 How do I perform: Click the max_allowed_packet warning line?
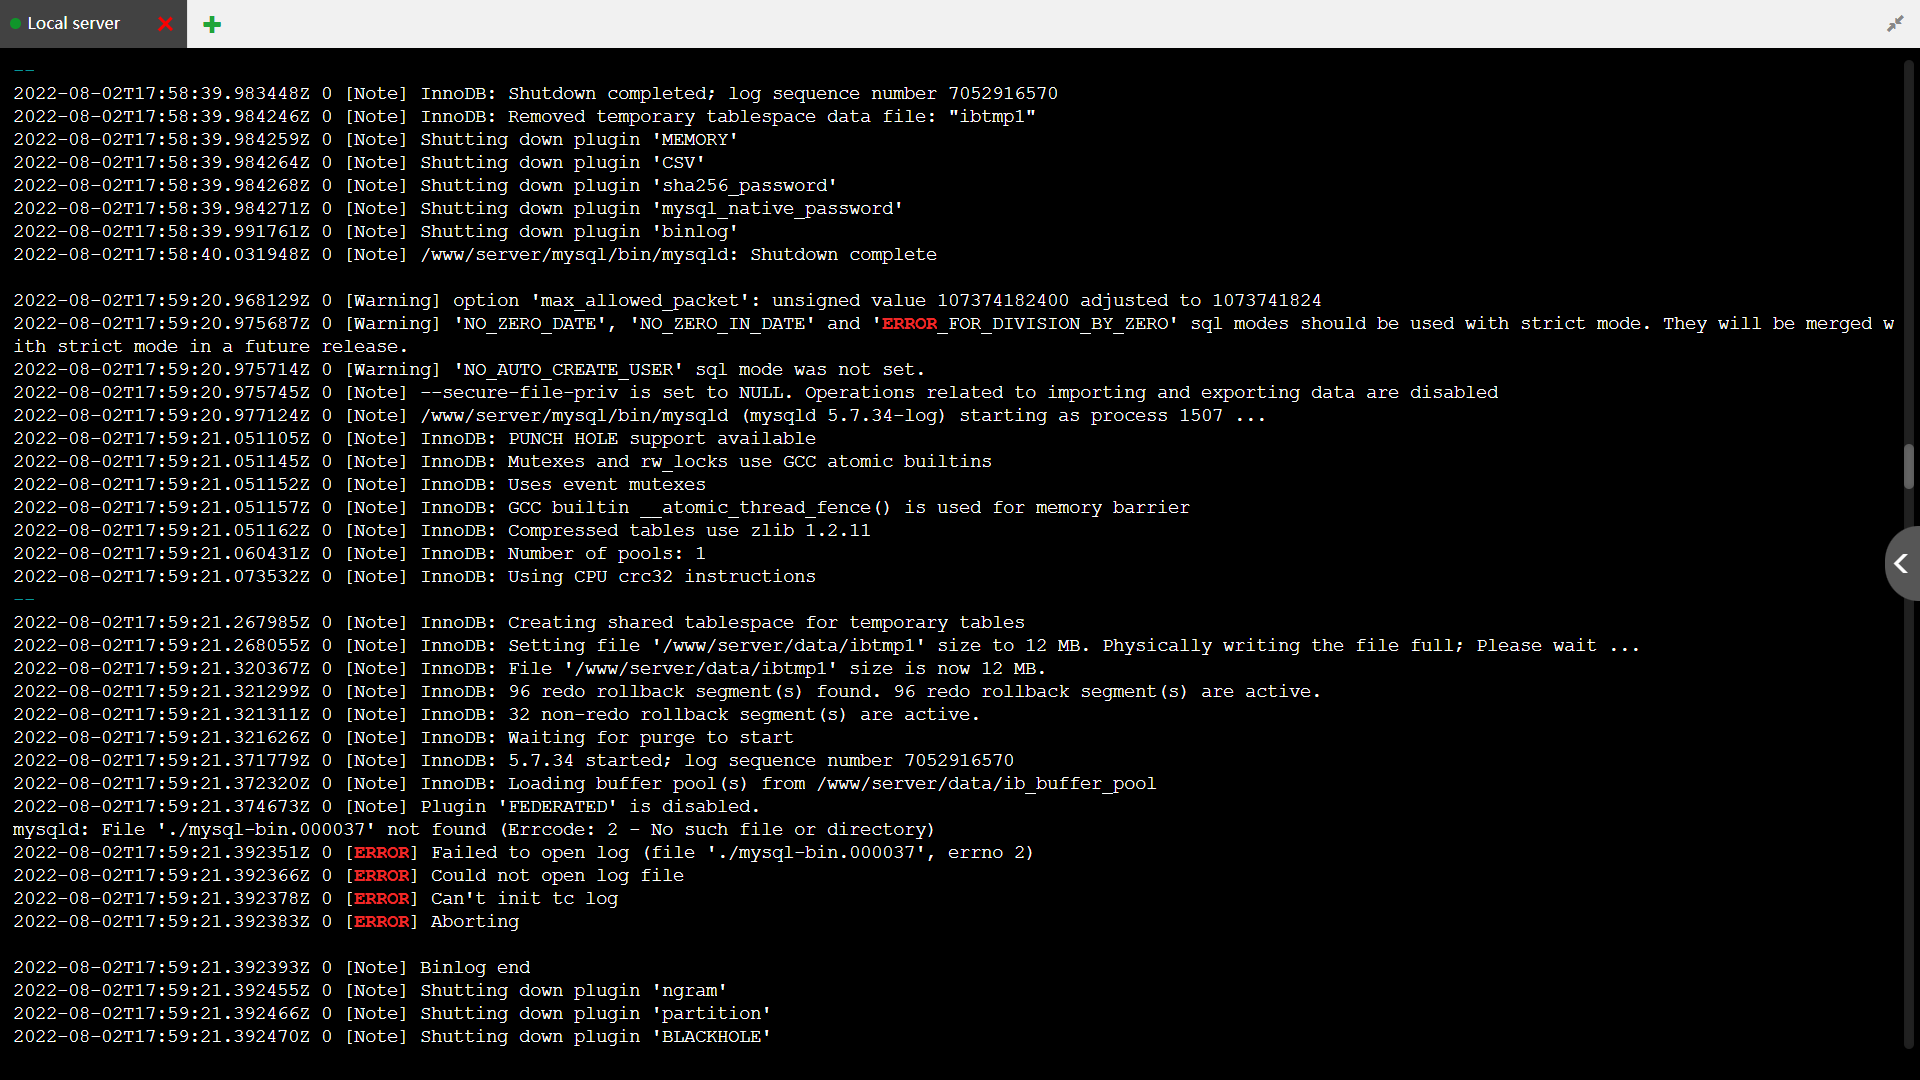tap(886, 300)
